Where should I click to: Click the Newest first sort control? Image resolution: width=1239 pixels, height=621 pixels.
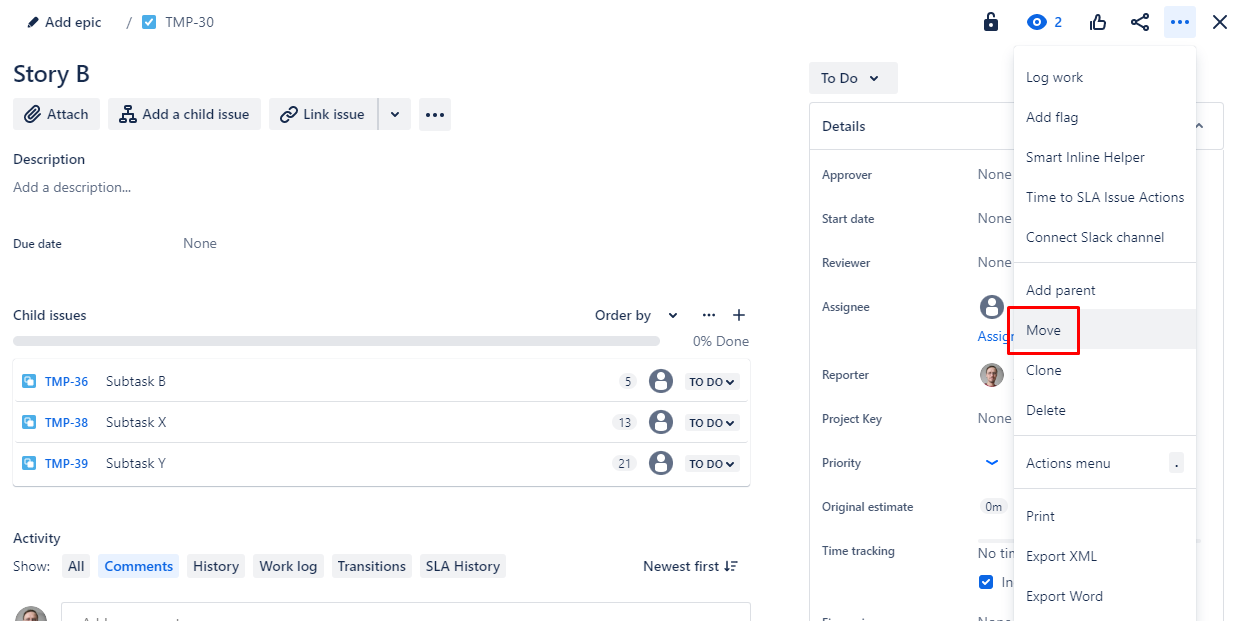point(689,566)
